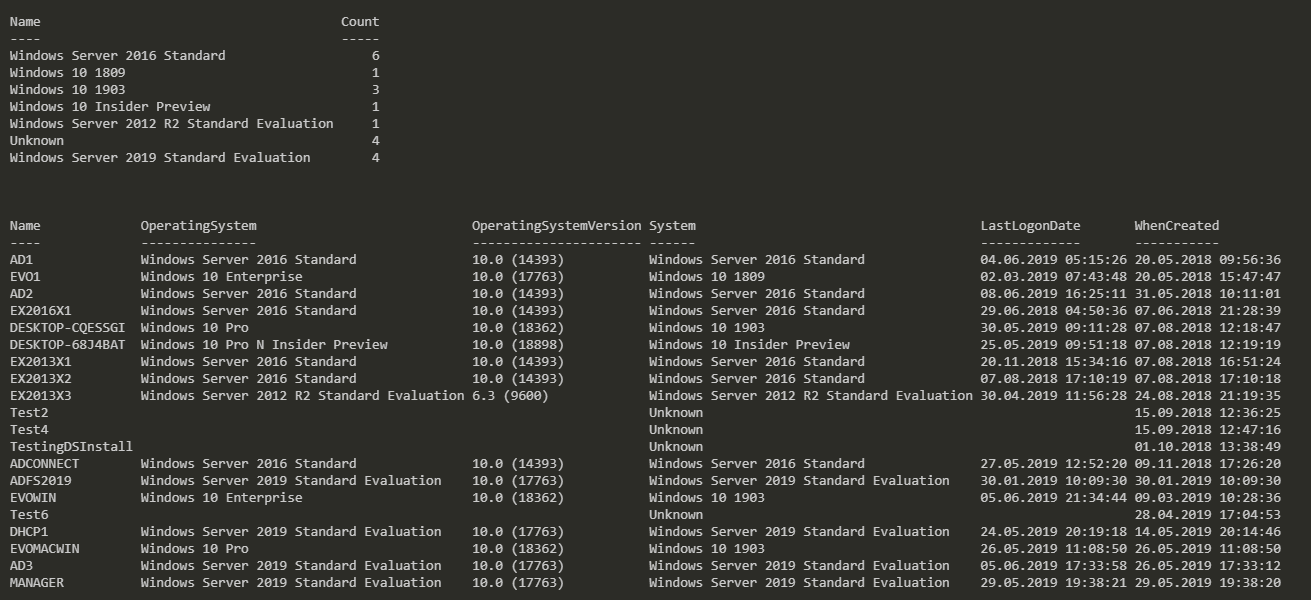This screenshot has height=600, width=1311.
Task: Select the Test6 computer name
Action: pos(29,515)
